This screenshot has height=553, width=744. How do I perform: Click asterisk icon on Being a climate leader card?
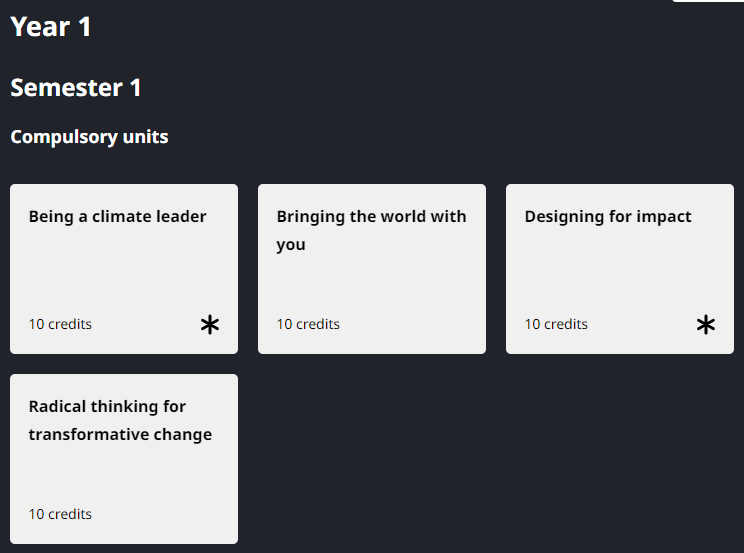point(210,325)
